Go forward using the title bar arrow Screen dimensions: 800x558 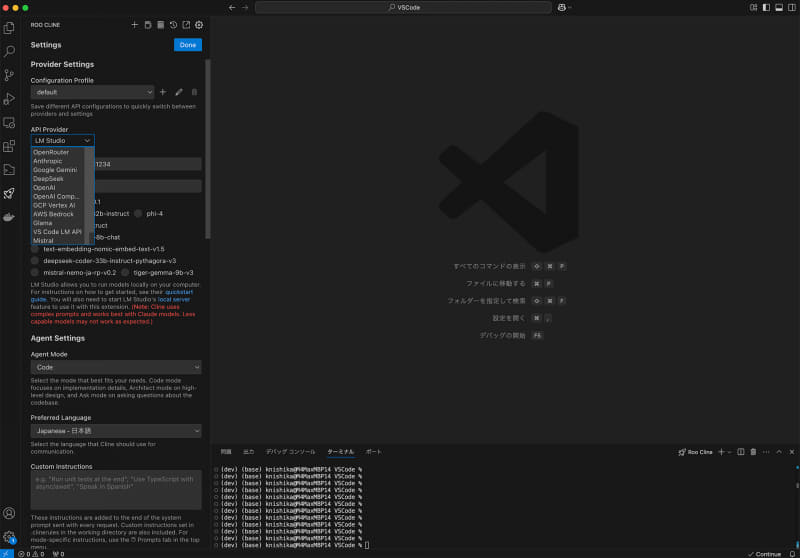click(x=245, y=7)
